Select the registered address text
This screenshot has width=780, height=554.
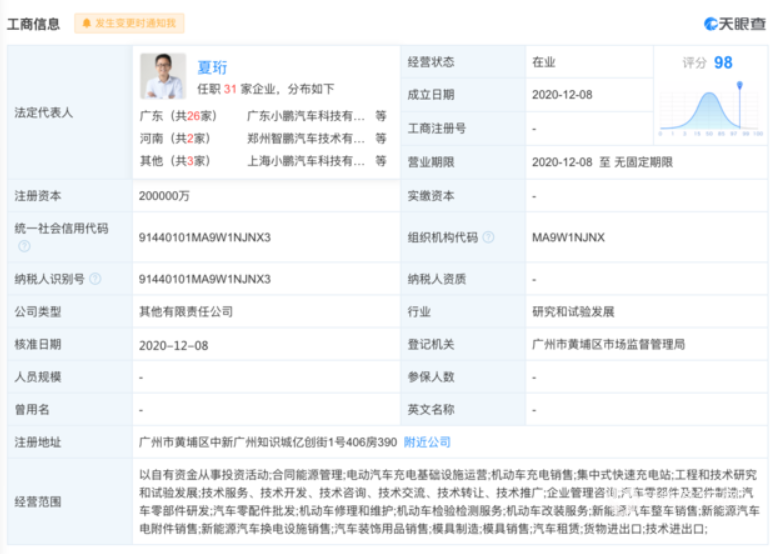point(268,442)
